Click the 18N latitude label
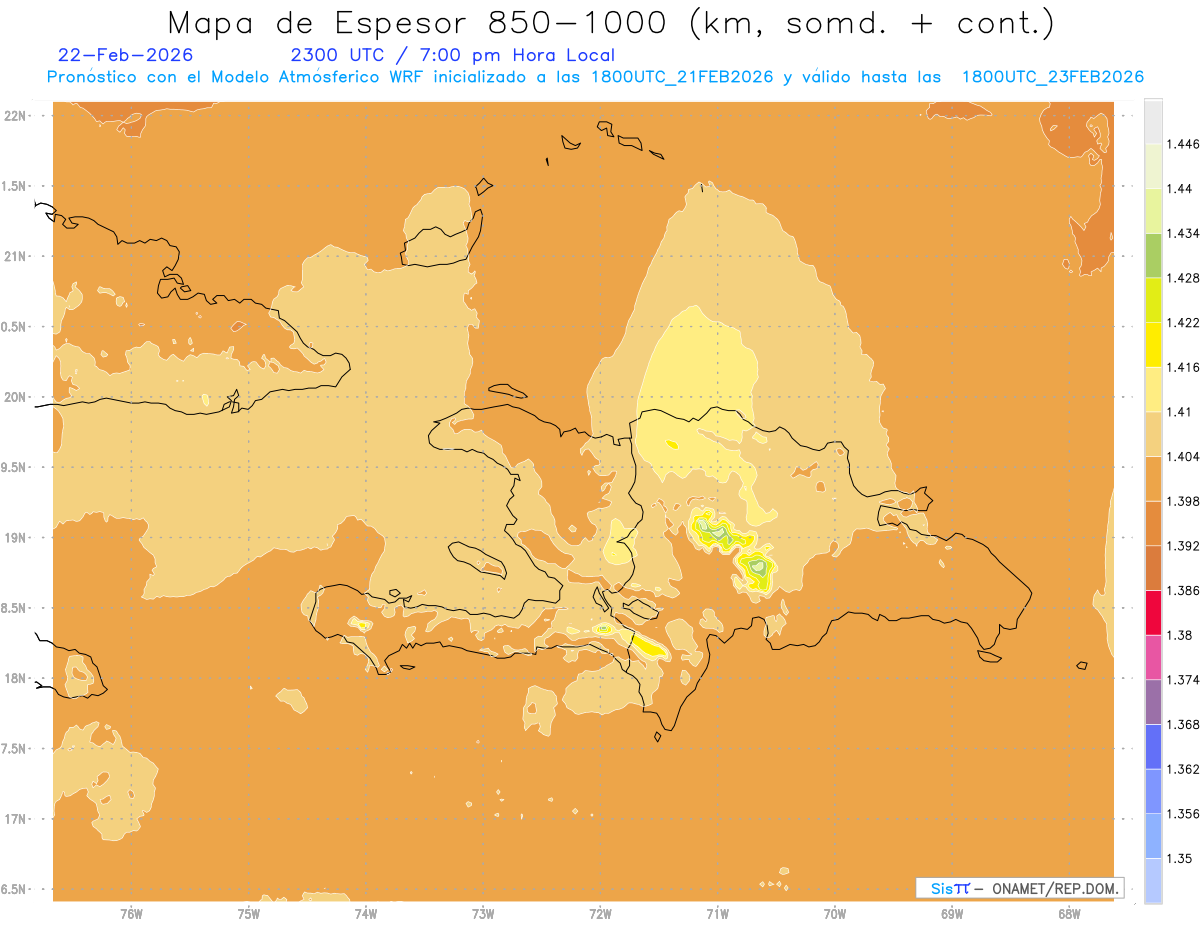 [x=15, y=678]
